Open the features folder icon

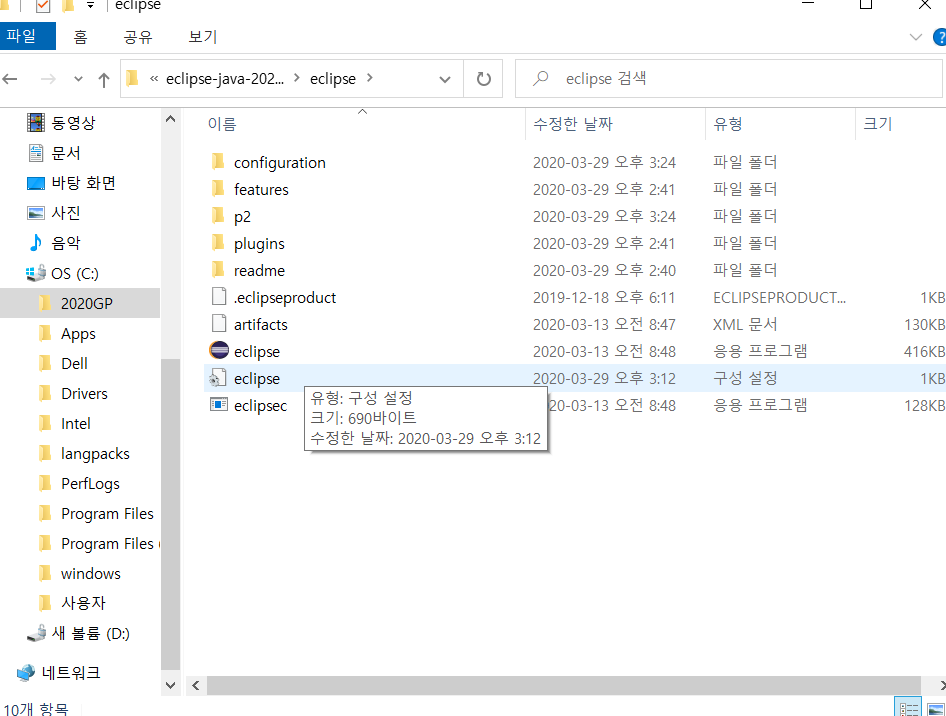pos(218,189)
